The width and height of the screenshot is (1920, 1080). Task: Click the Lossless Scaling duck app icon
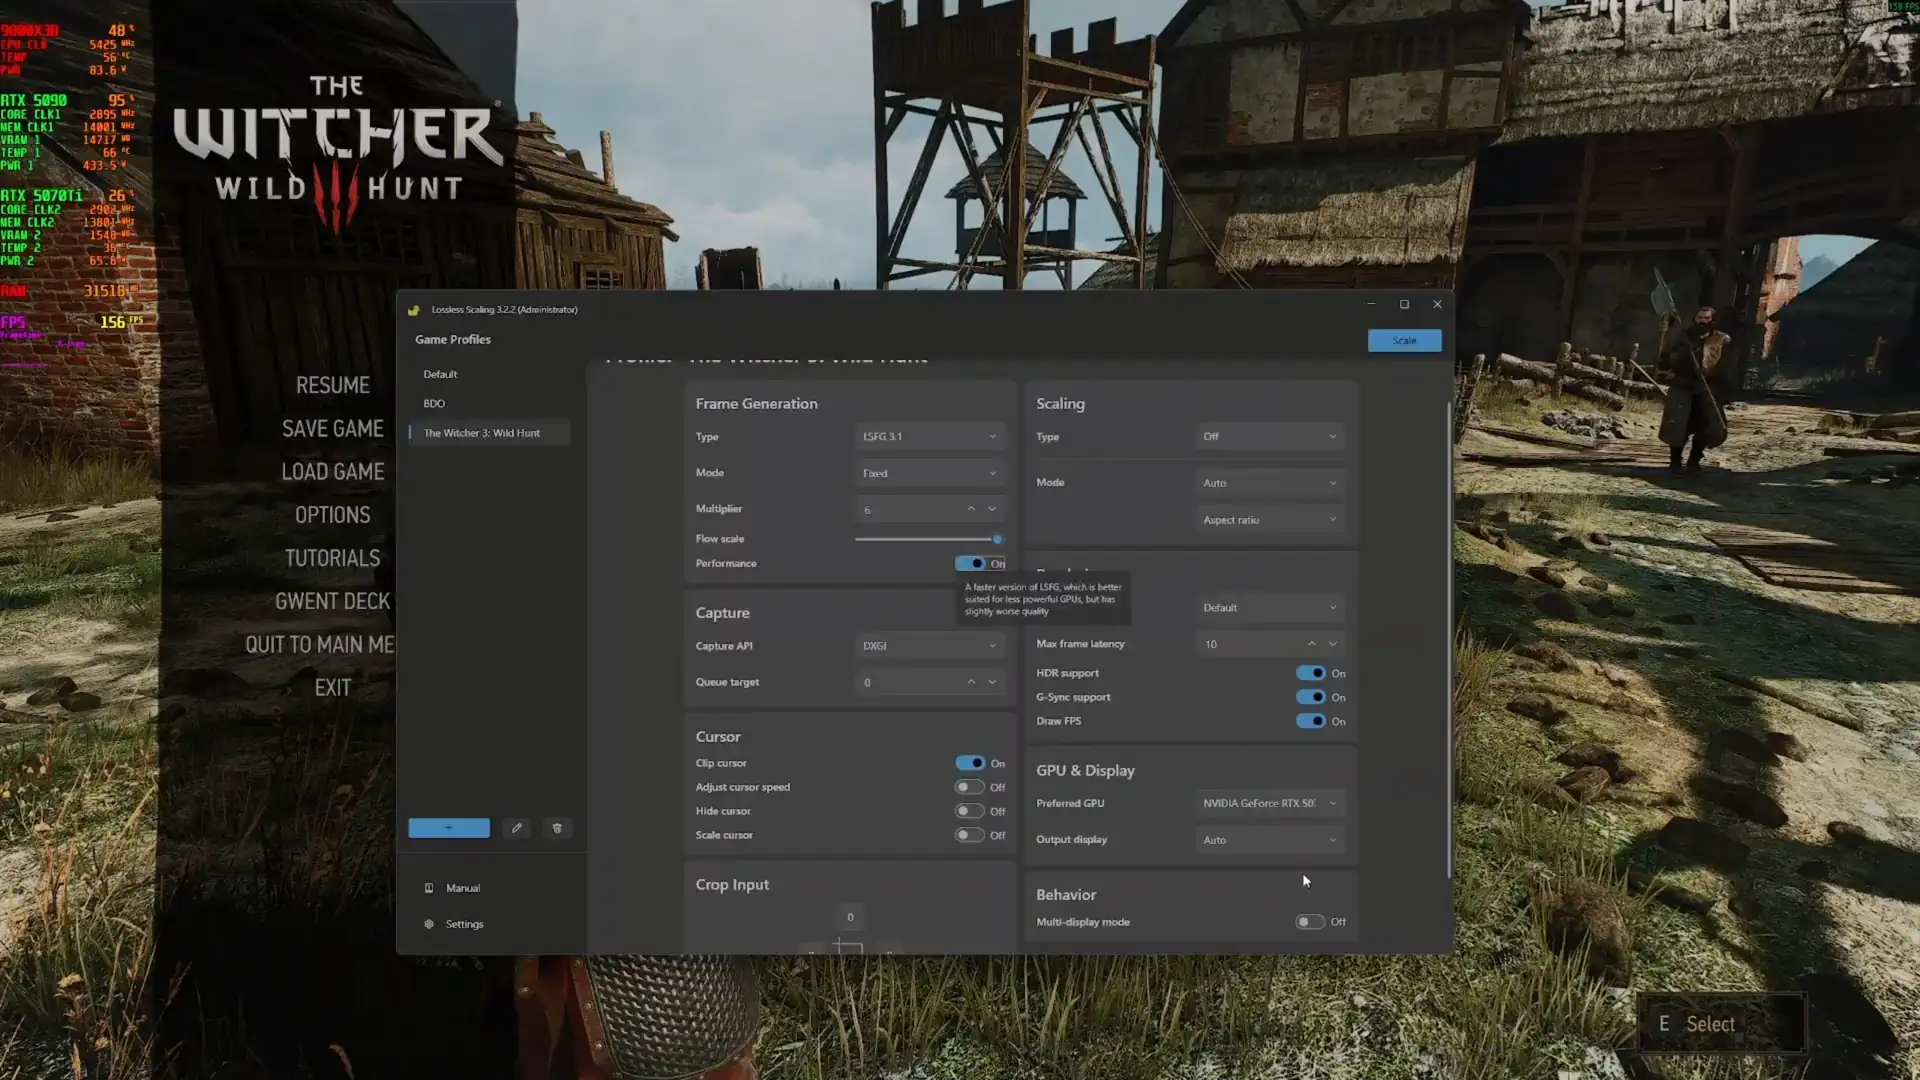[x=414, y=310]
